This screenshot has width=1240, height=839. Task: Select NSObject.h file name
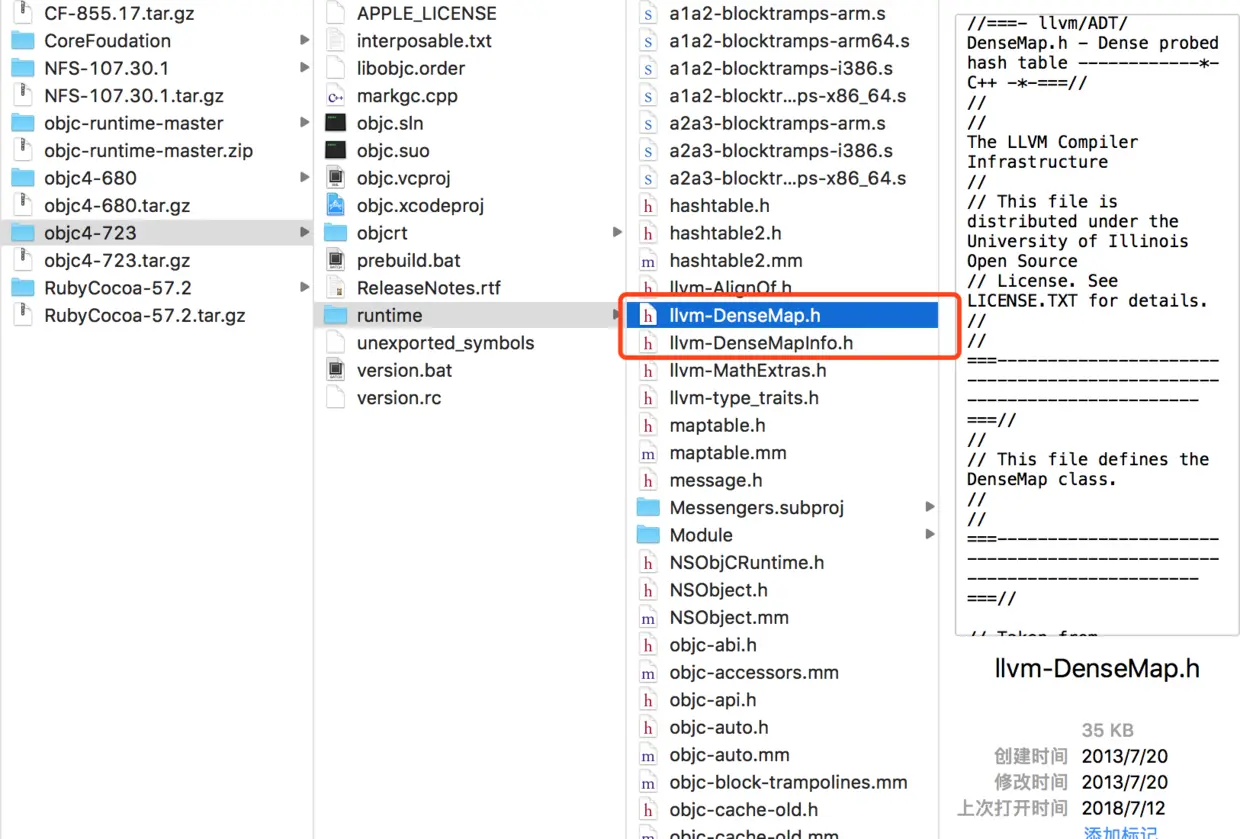[x=719, y=590]
